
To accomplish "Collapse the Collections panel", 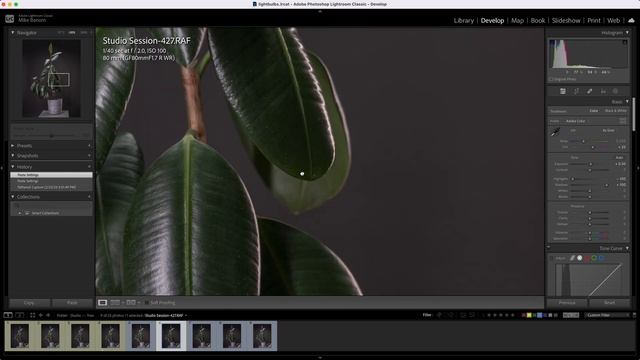I will click(13, 197).
